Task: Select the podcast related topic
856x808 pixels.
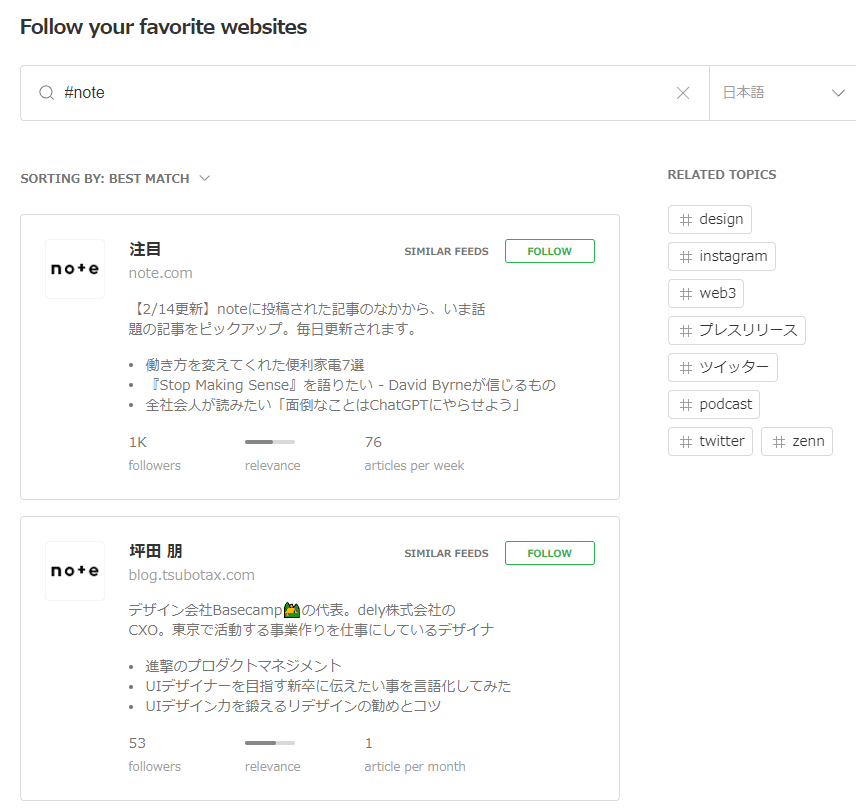Action: (x=714, y=405)
